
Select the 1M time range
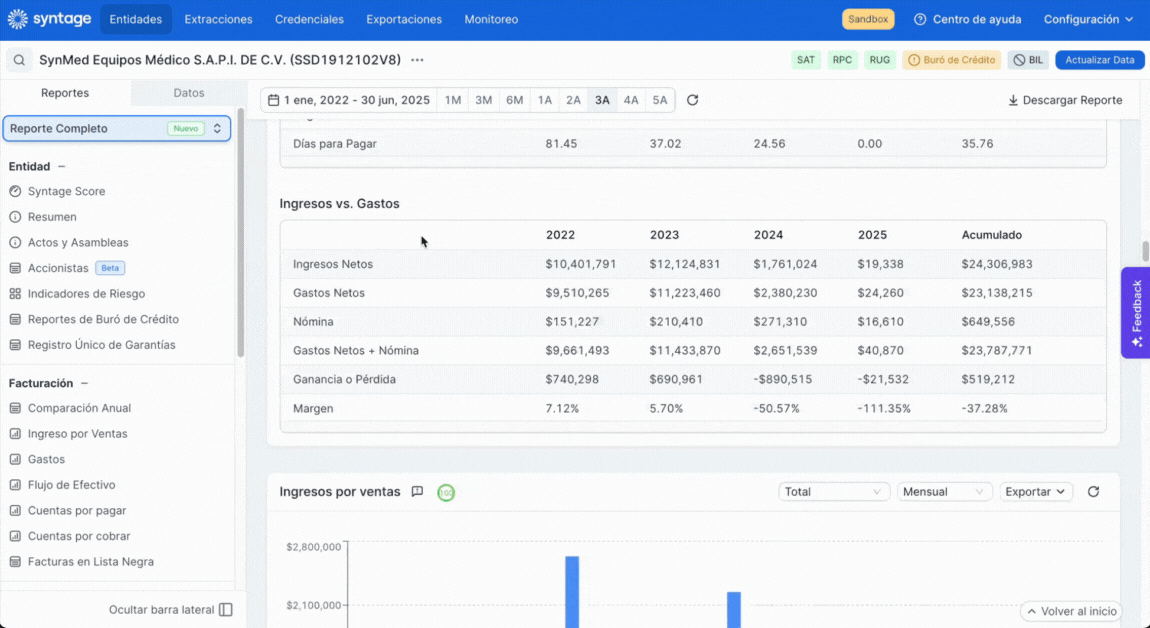point(453,100)
